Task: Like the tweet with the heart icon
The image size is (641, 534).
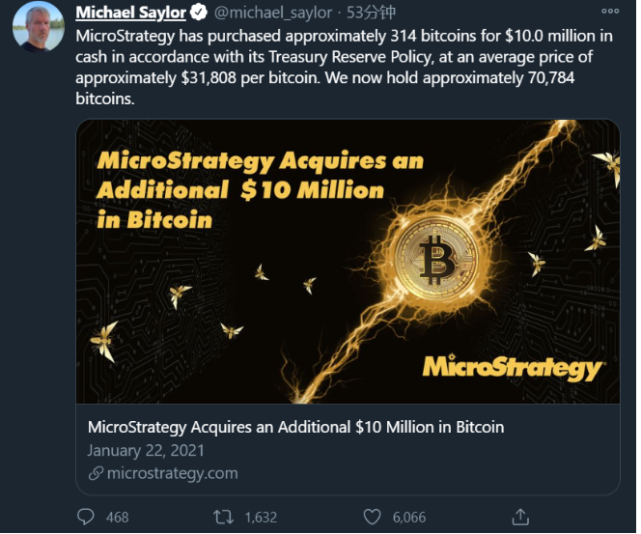Action: [372, 517]
